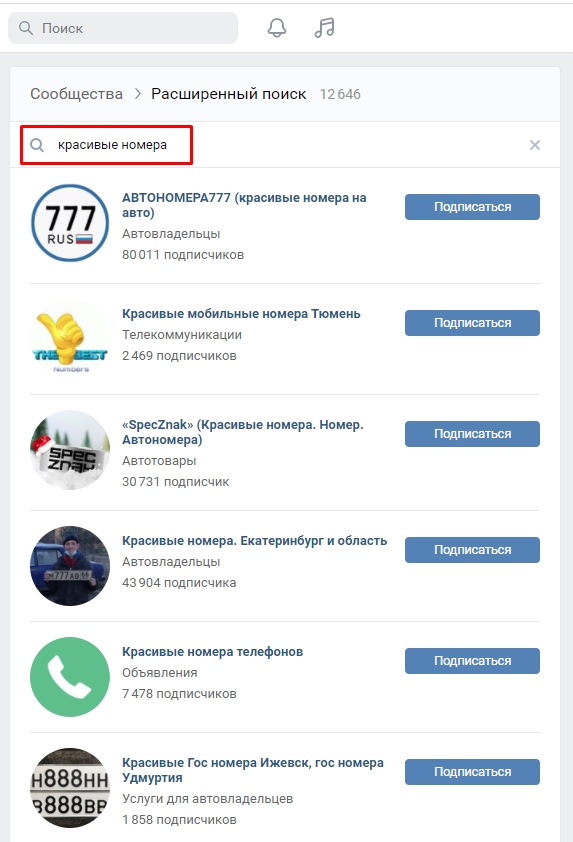Subscribe to Красивые мобильные номера Тюмень

(x=472, y=323)
